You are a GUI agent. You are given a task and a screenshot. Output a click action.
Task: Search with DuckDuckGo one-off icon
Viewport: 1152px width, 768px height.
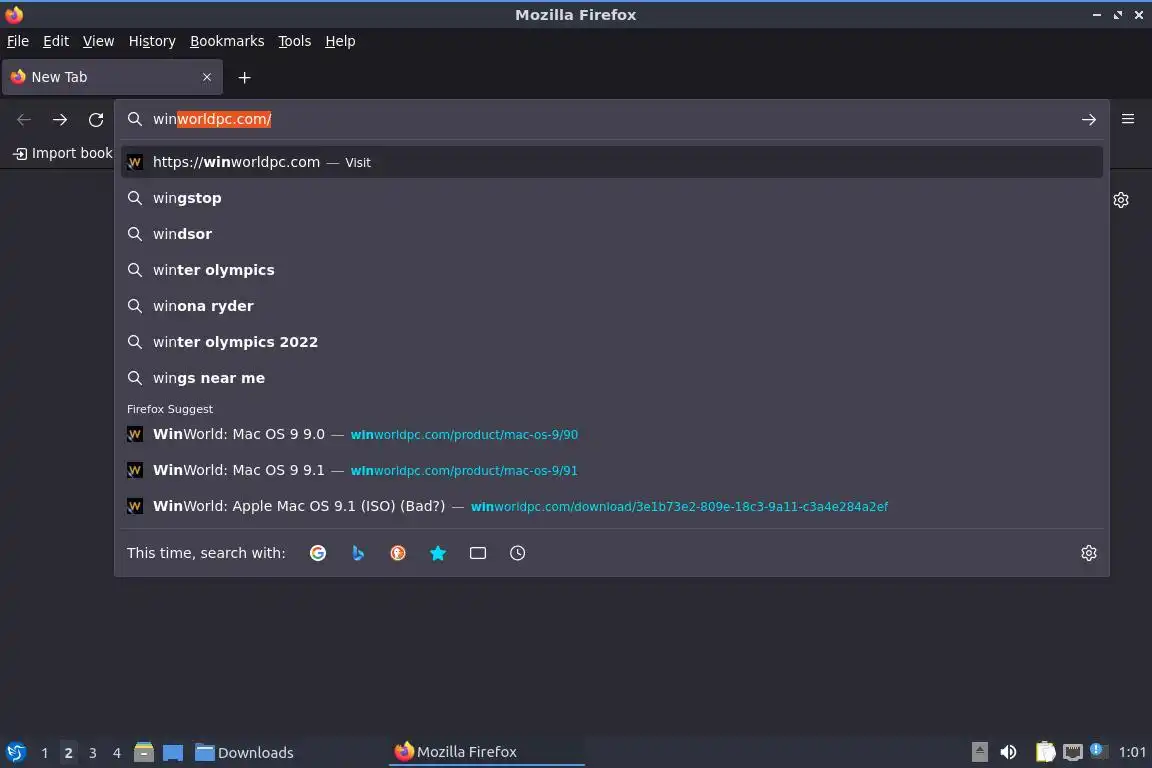pyautogui.click(x=397, y=553)
